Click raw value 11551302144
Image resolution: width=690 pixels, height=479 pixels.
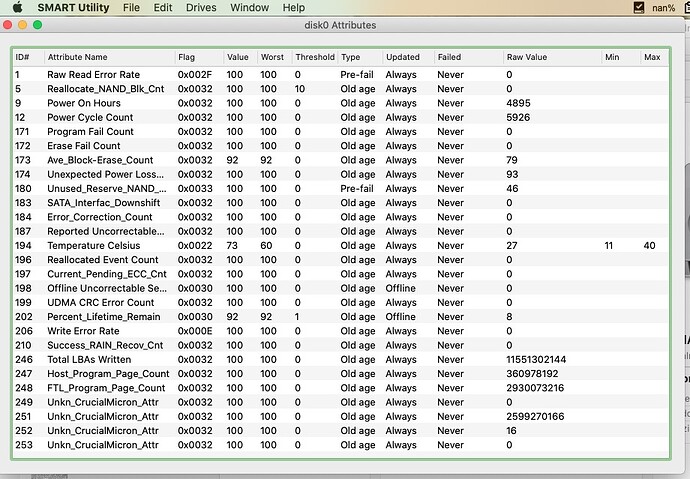536,359
